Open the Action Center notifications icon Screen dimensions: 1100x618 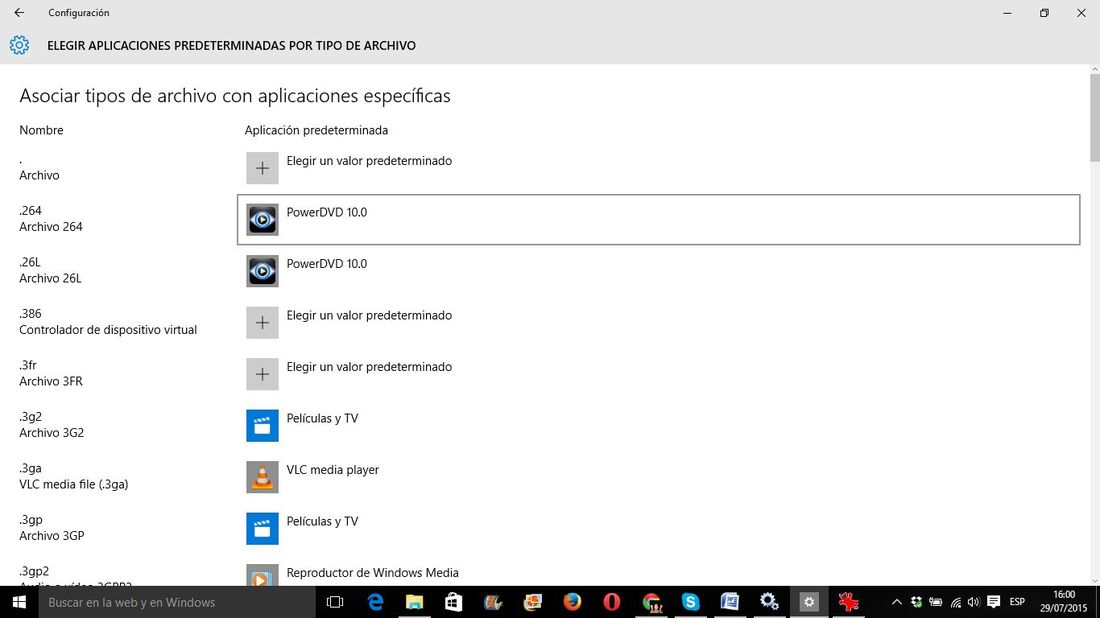click(x=993, y=602)
